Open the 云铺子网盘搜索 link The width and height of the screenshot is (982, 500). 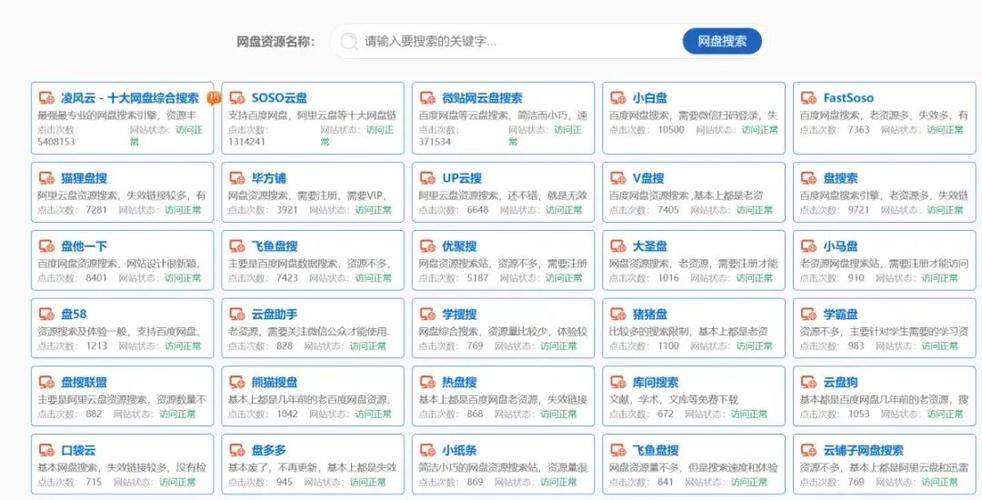(863, 450)
